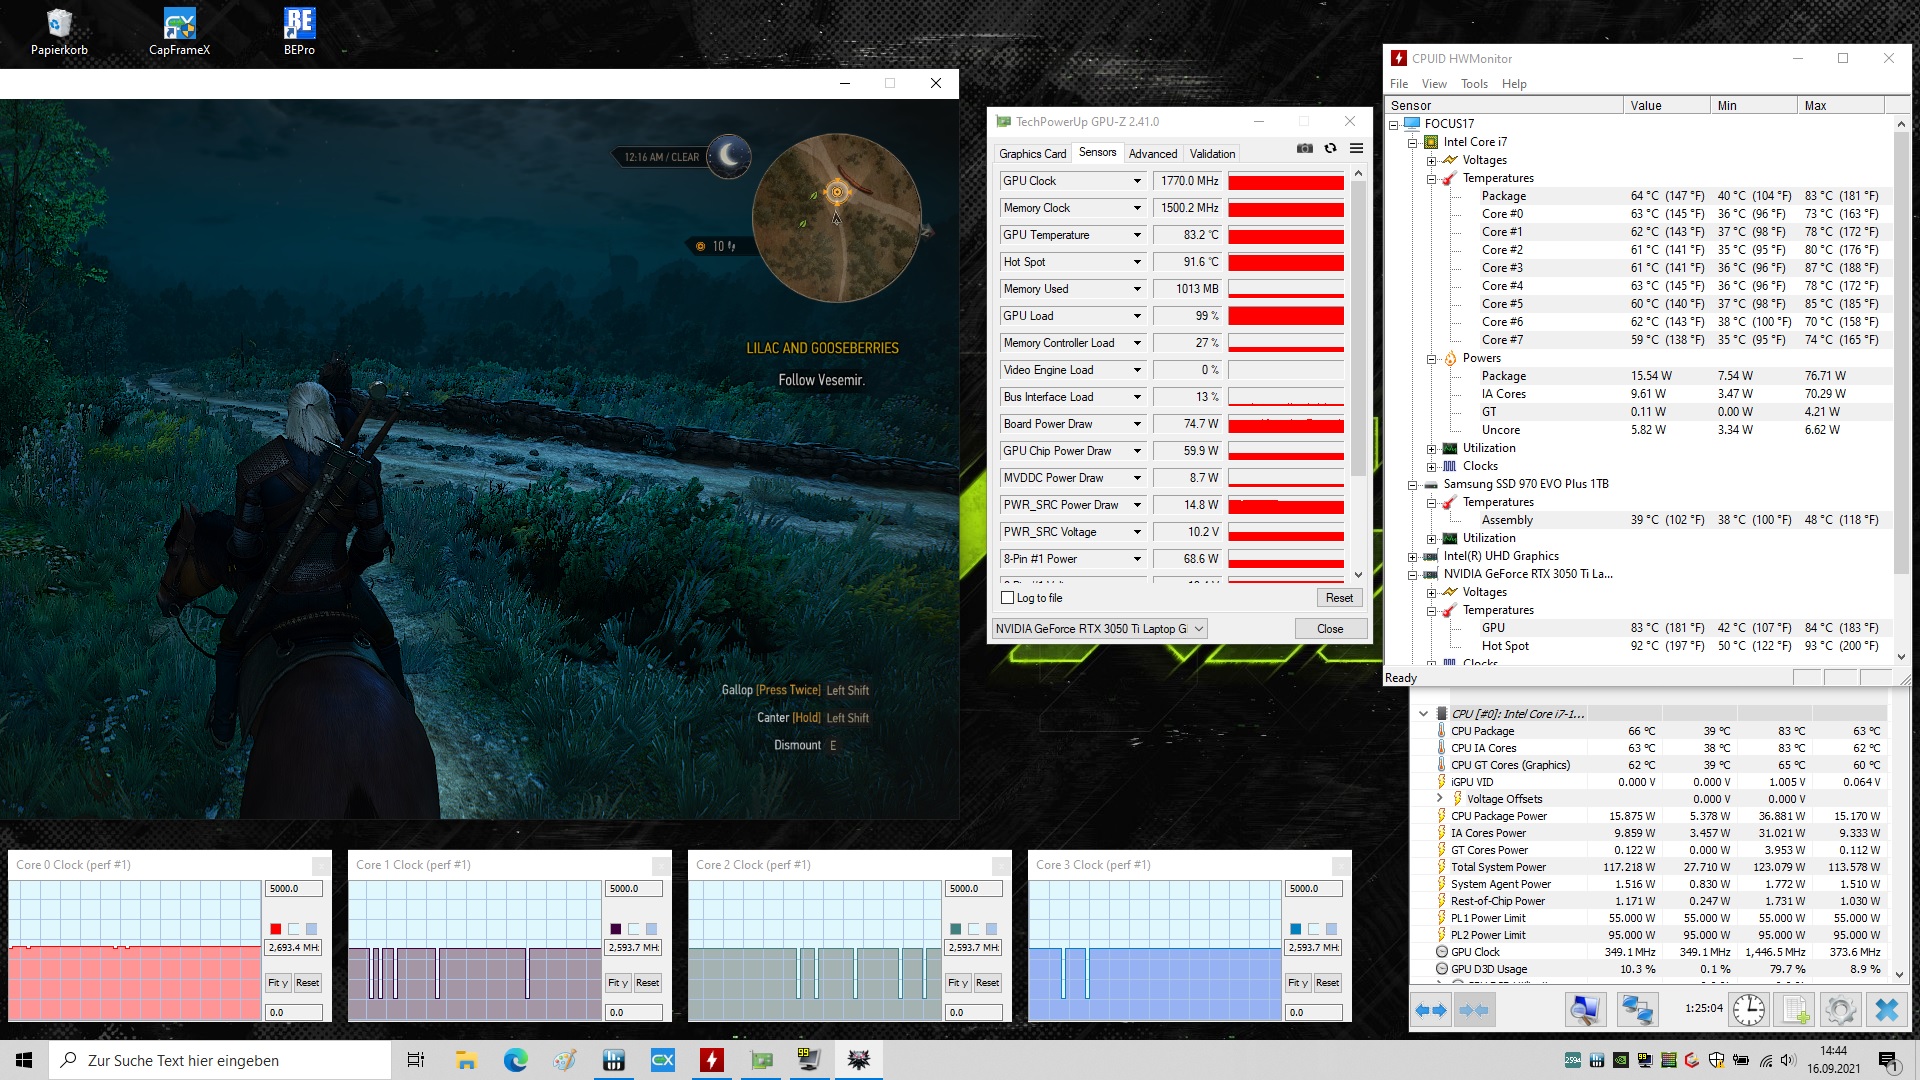The width and height of the screenshot is (1920, 1080).
Task: Open Board Power Draw sensor dropdown
Action: [x=1137, y=424]
